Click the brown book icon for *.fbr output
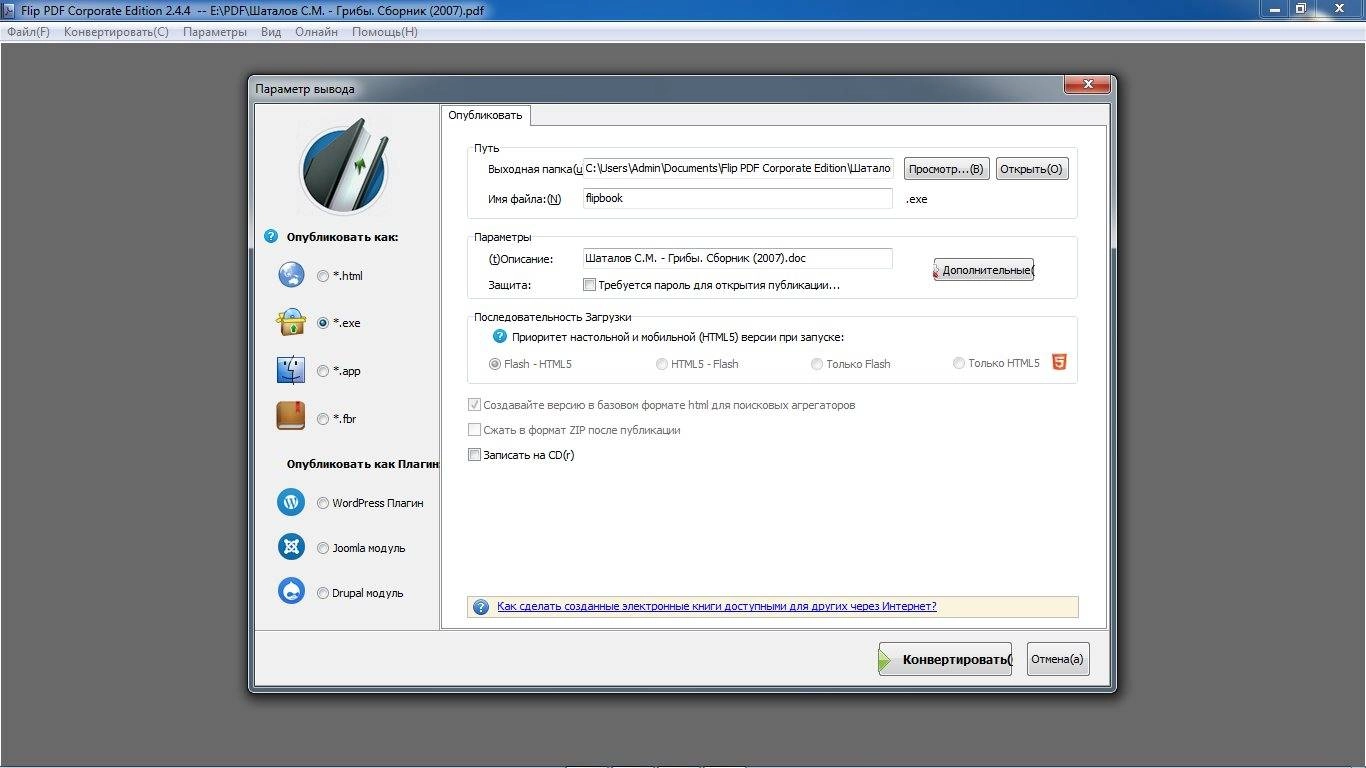This screenshot has height=768, width=1366. tap(291, 417)
